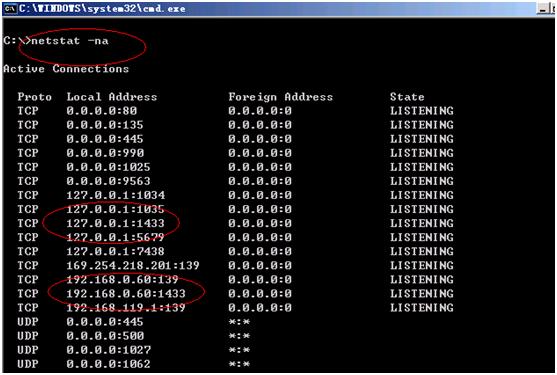Click LISTENING state in the 192.168.0.60:1433 row
This screenshot has height=375, width=557.
(422, 294)
